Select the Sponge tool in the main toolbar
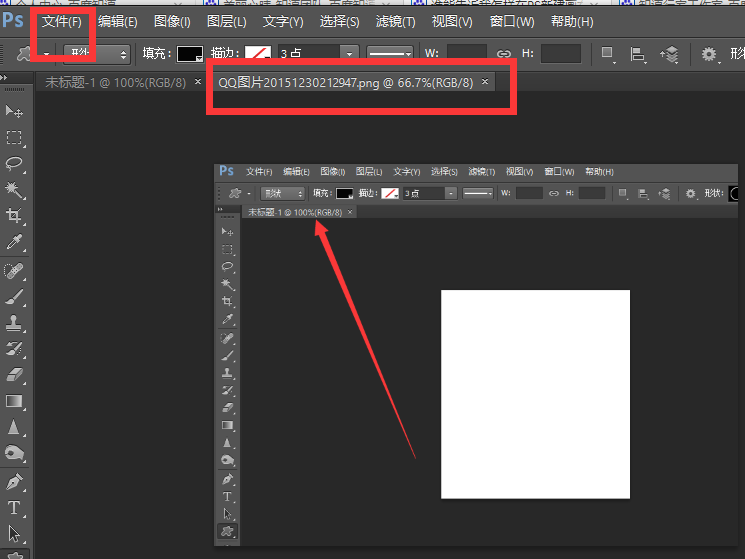This screenshot has height=559, width=745. coord(14,453)
